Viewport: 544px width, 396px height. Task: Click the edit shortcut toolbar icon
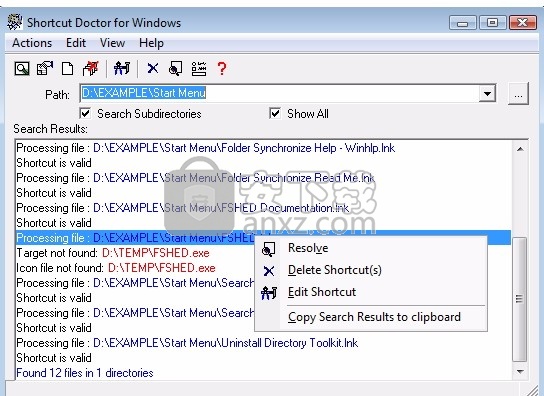pyautogui.click(x=122, y=68)
